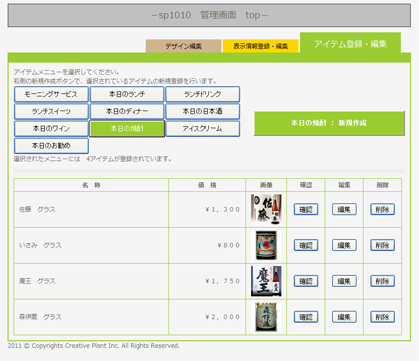Screen dimensions: 419x361
Task: Choose the 本日のワイン menu button
Action: 51,129
